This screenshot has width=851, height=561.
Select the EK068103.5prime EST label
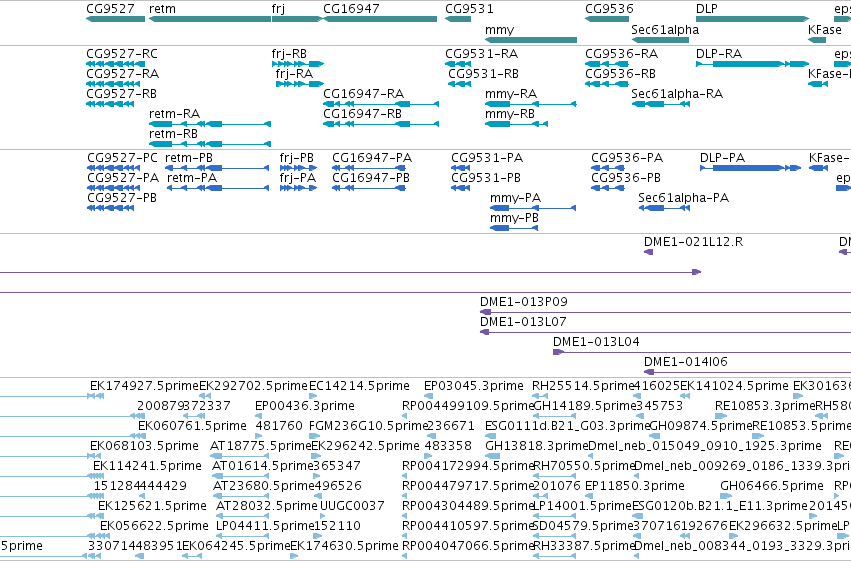coord(144,447)
